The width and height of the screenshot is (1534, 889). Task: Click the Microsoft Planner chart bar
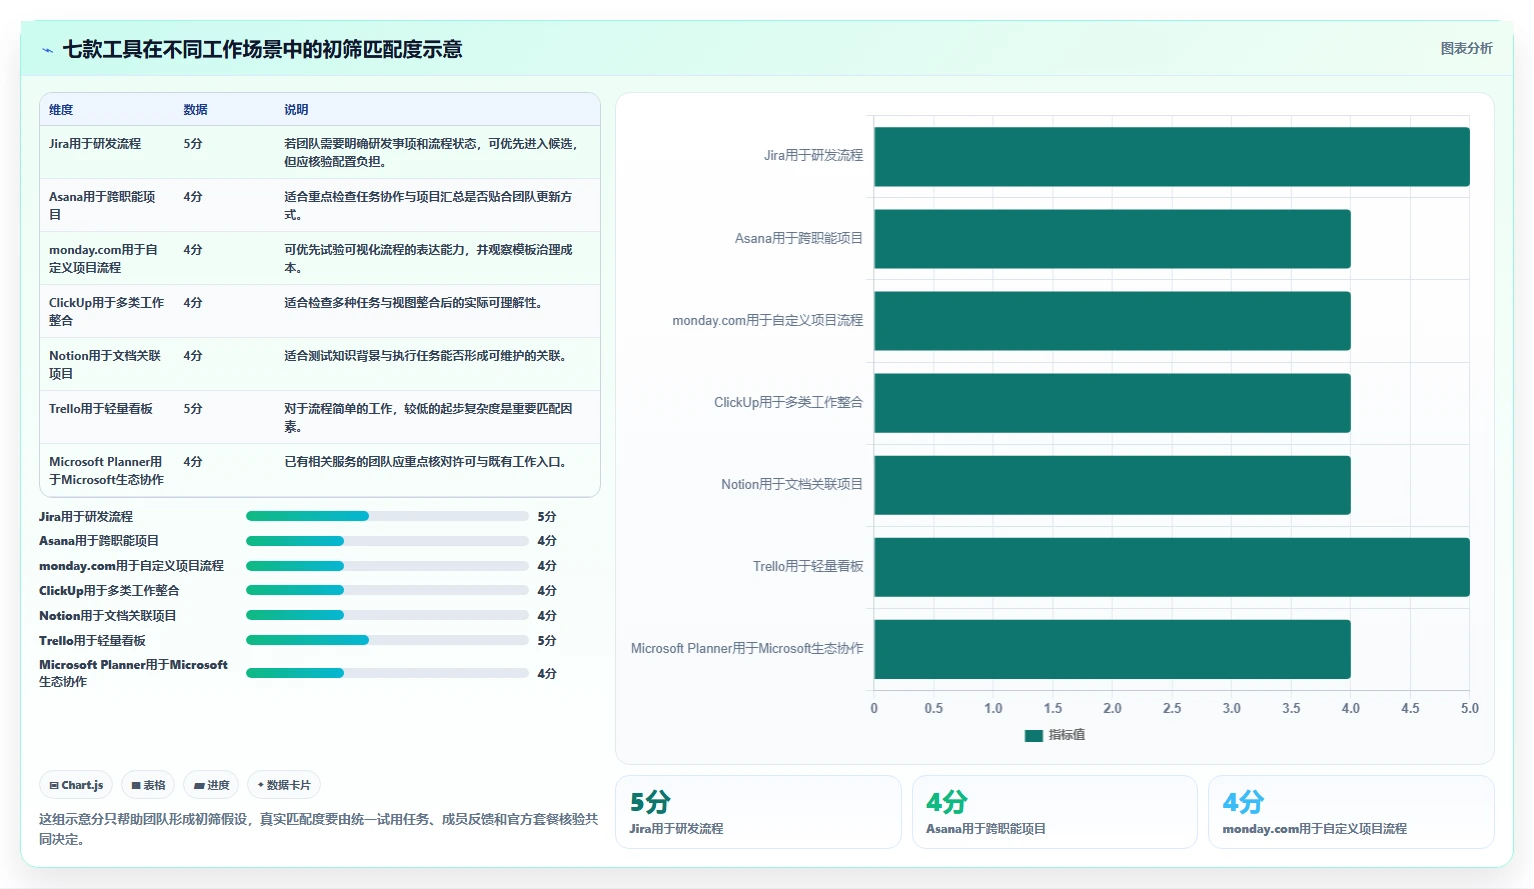click(1112, 649)
